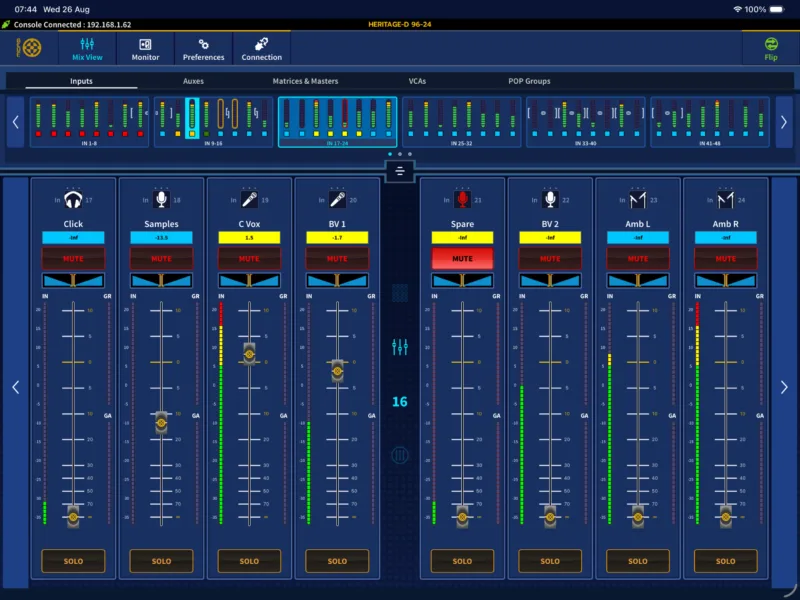Image resolution: width=800 pixels, height=600 pixels.
Task: Switch to the VCAs tab
Action: [417, 81]
